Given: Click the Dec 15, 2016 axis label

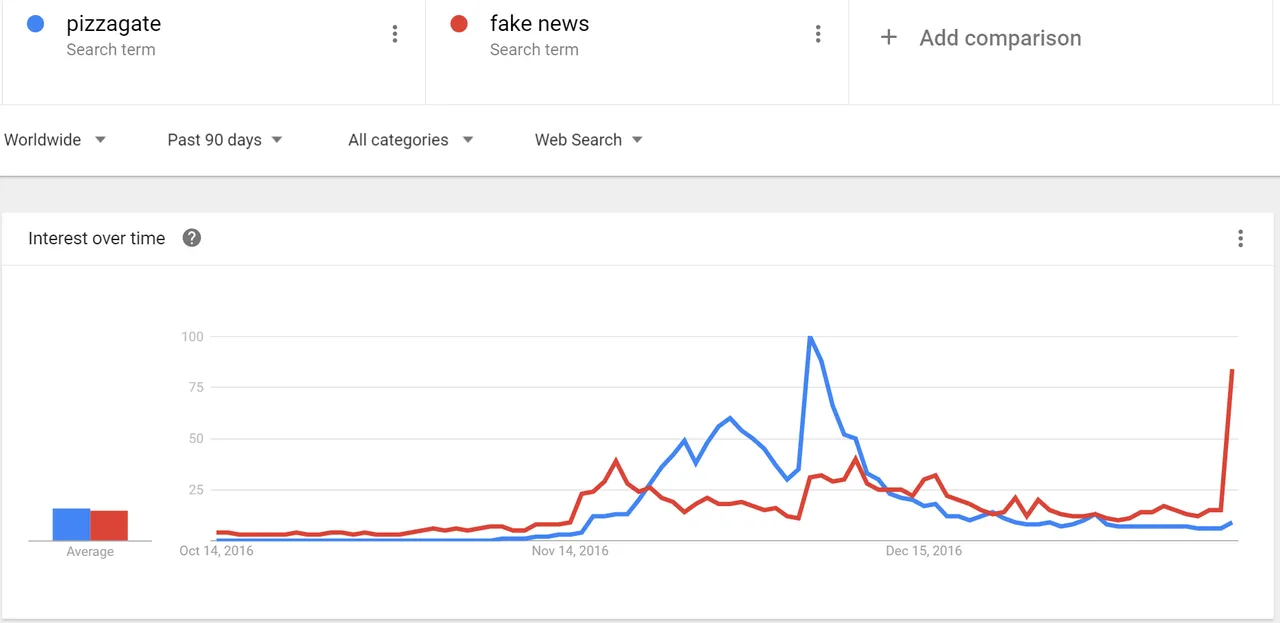Looking at the screenshot, I should click(x=924, y=551).
